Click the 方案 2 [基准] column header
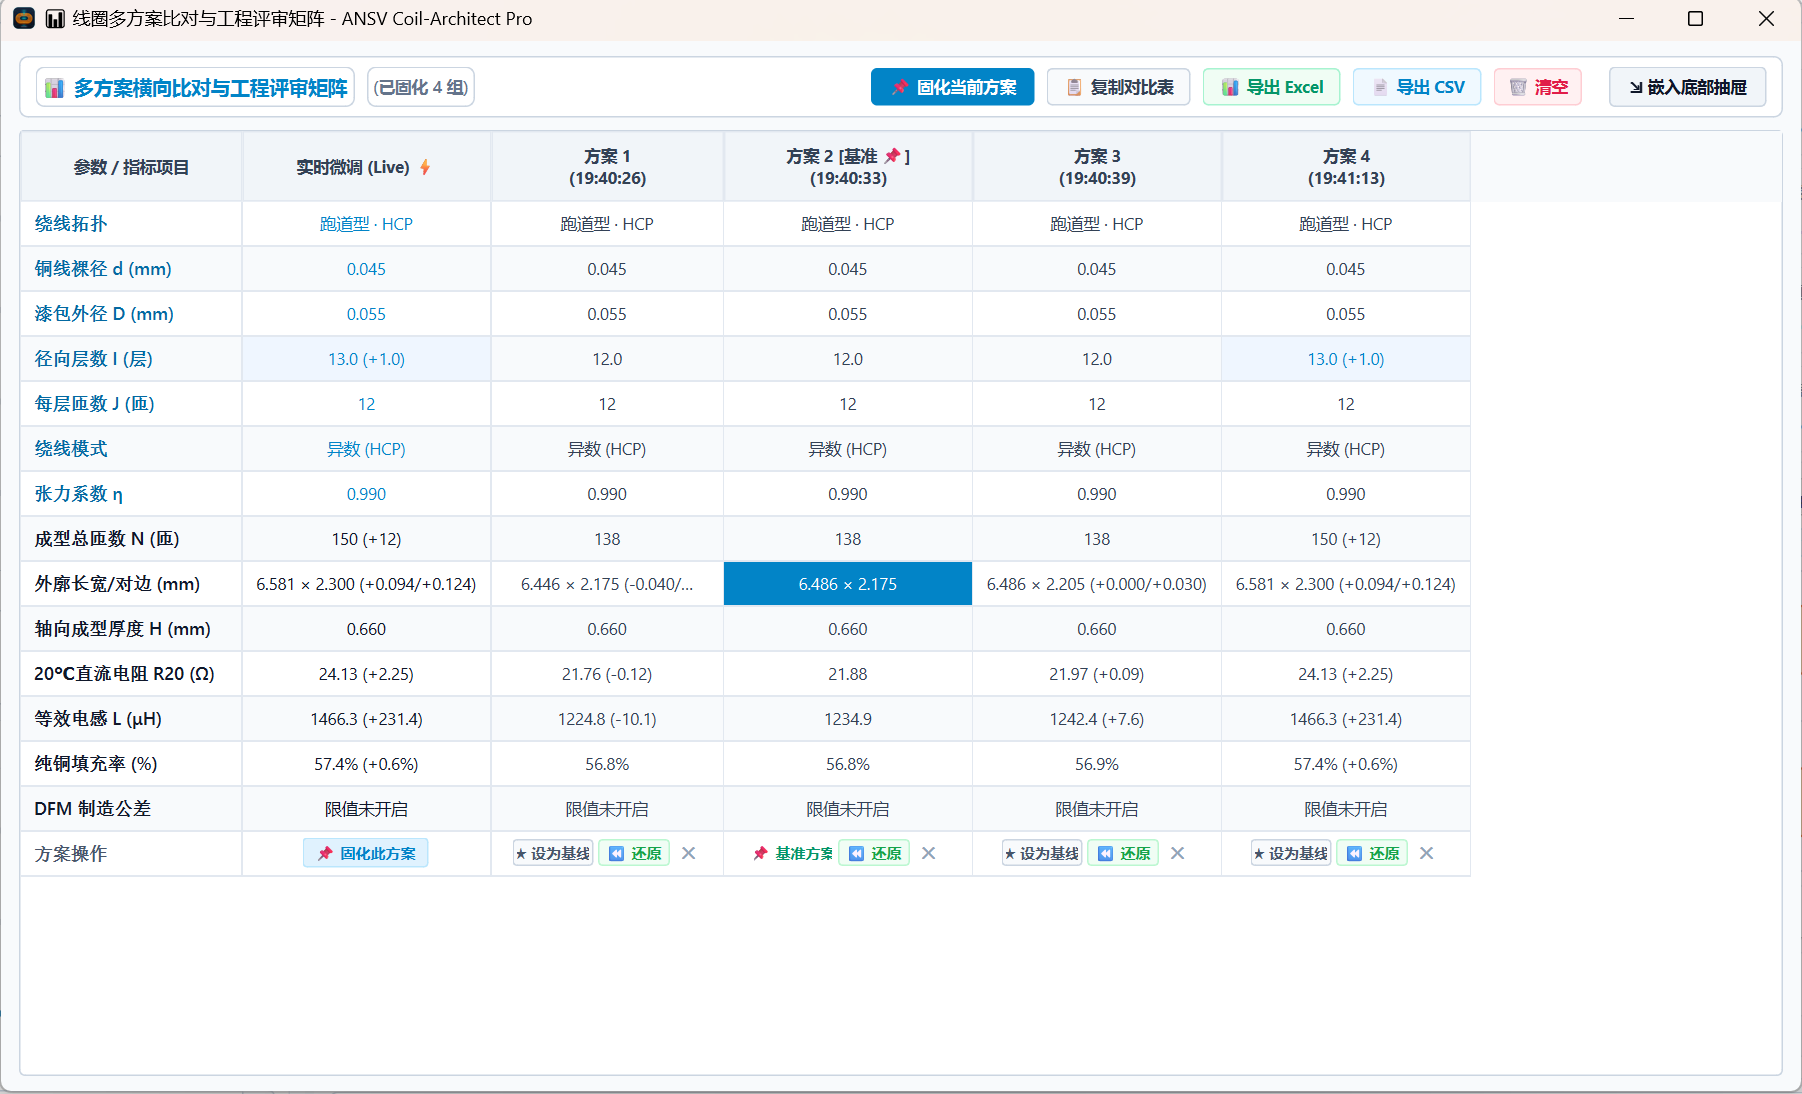 tap(848, 167)
